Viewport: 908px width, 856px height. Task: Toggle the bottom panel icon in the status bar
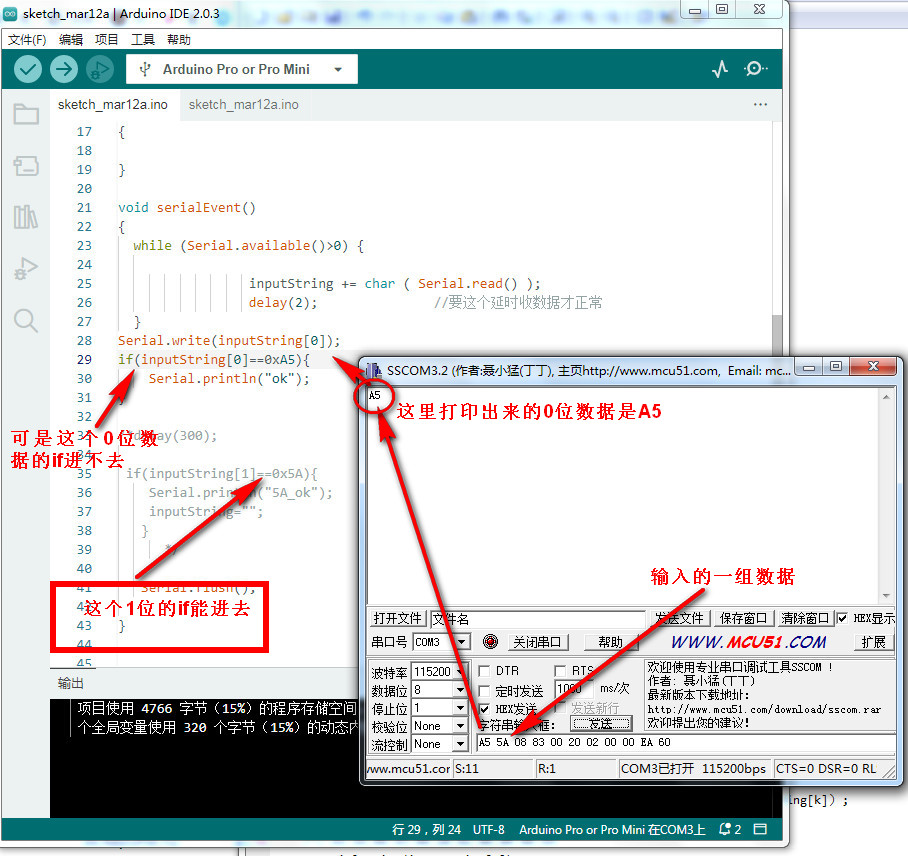[760, 829]
